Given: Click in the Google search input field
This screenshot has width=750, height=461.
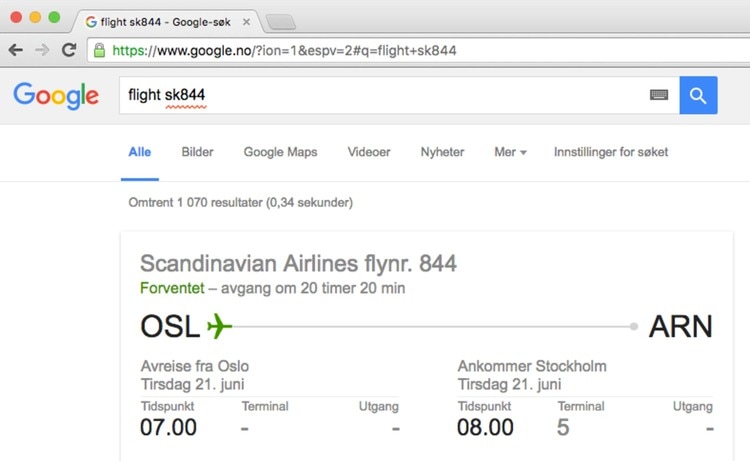Looking at the screenshot, I should point(380,96).
